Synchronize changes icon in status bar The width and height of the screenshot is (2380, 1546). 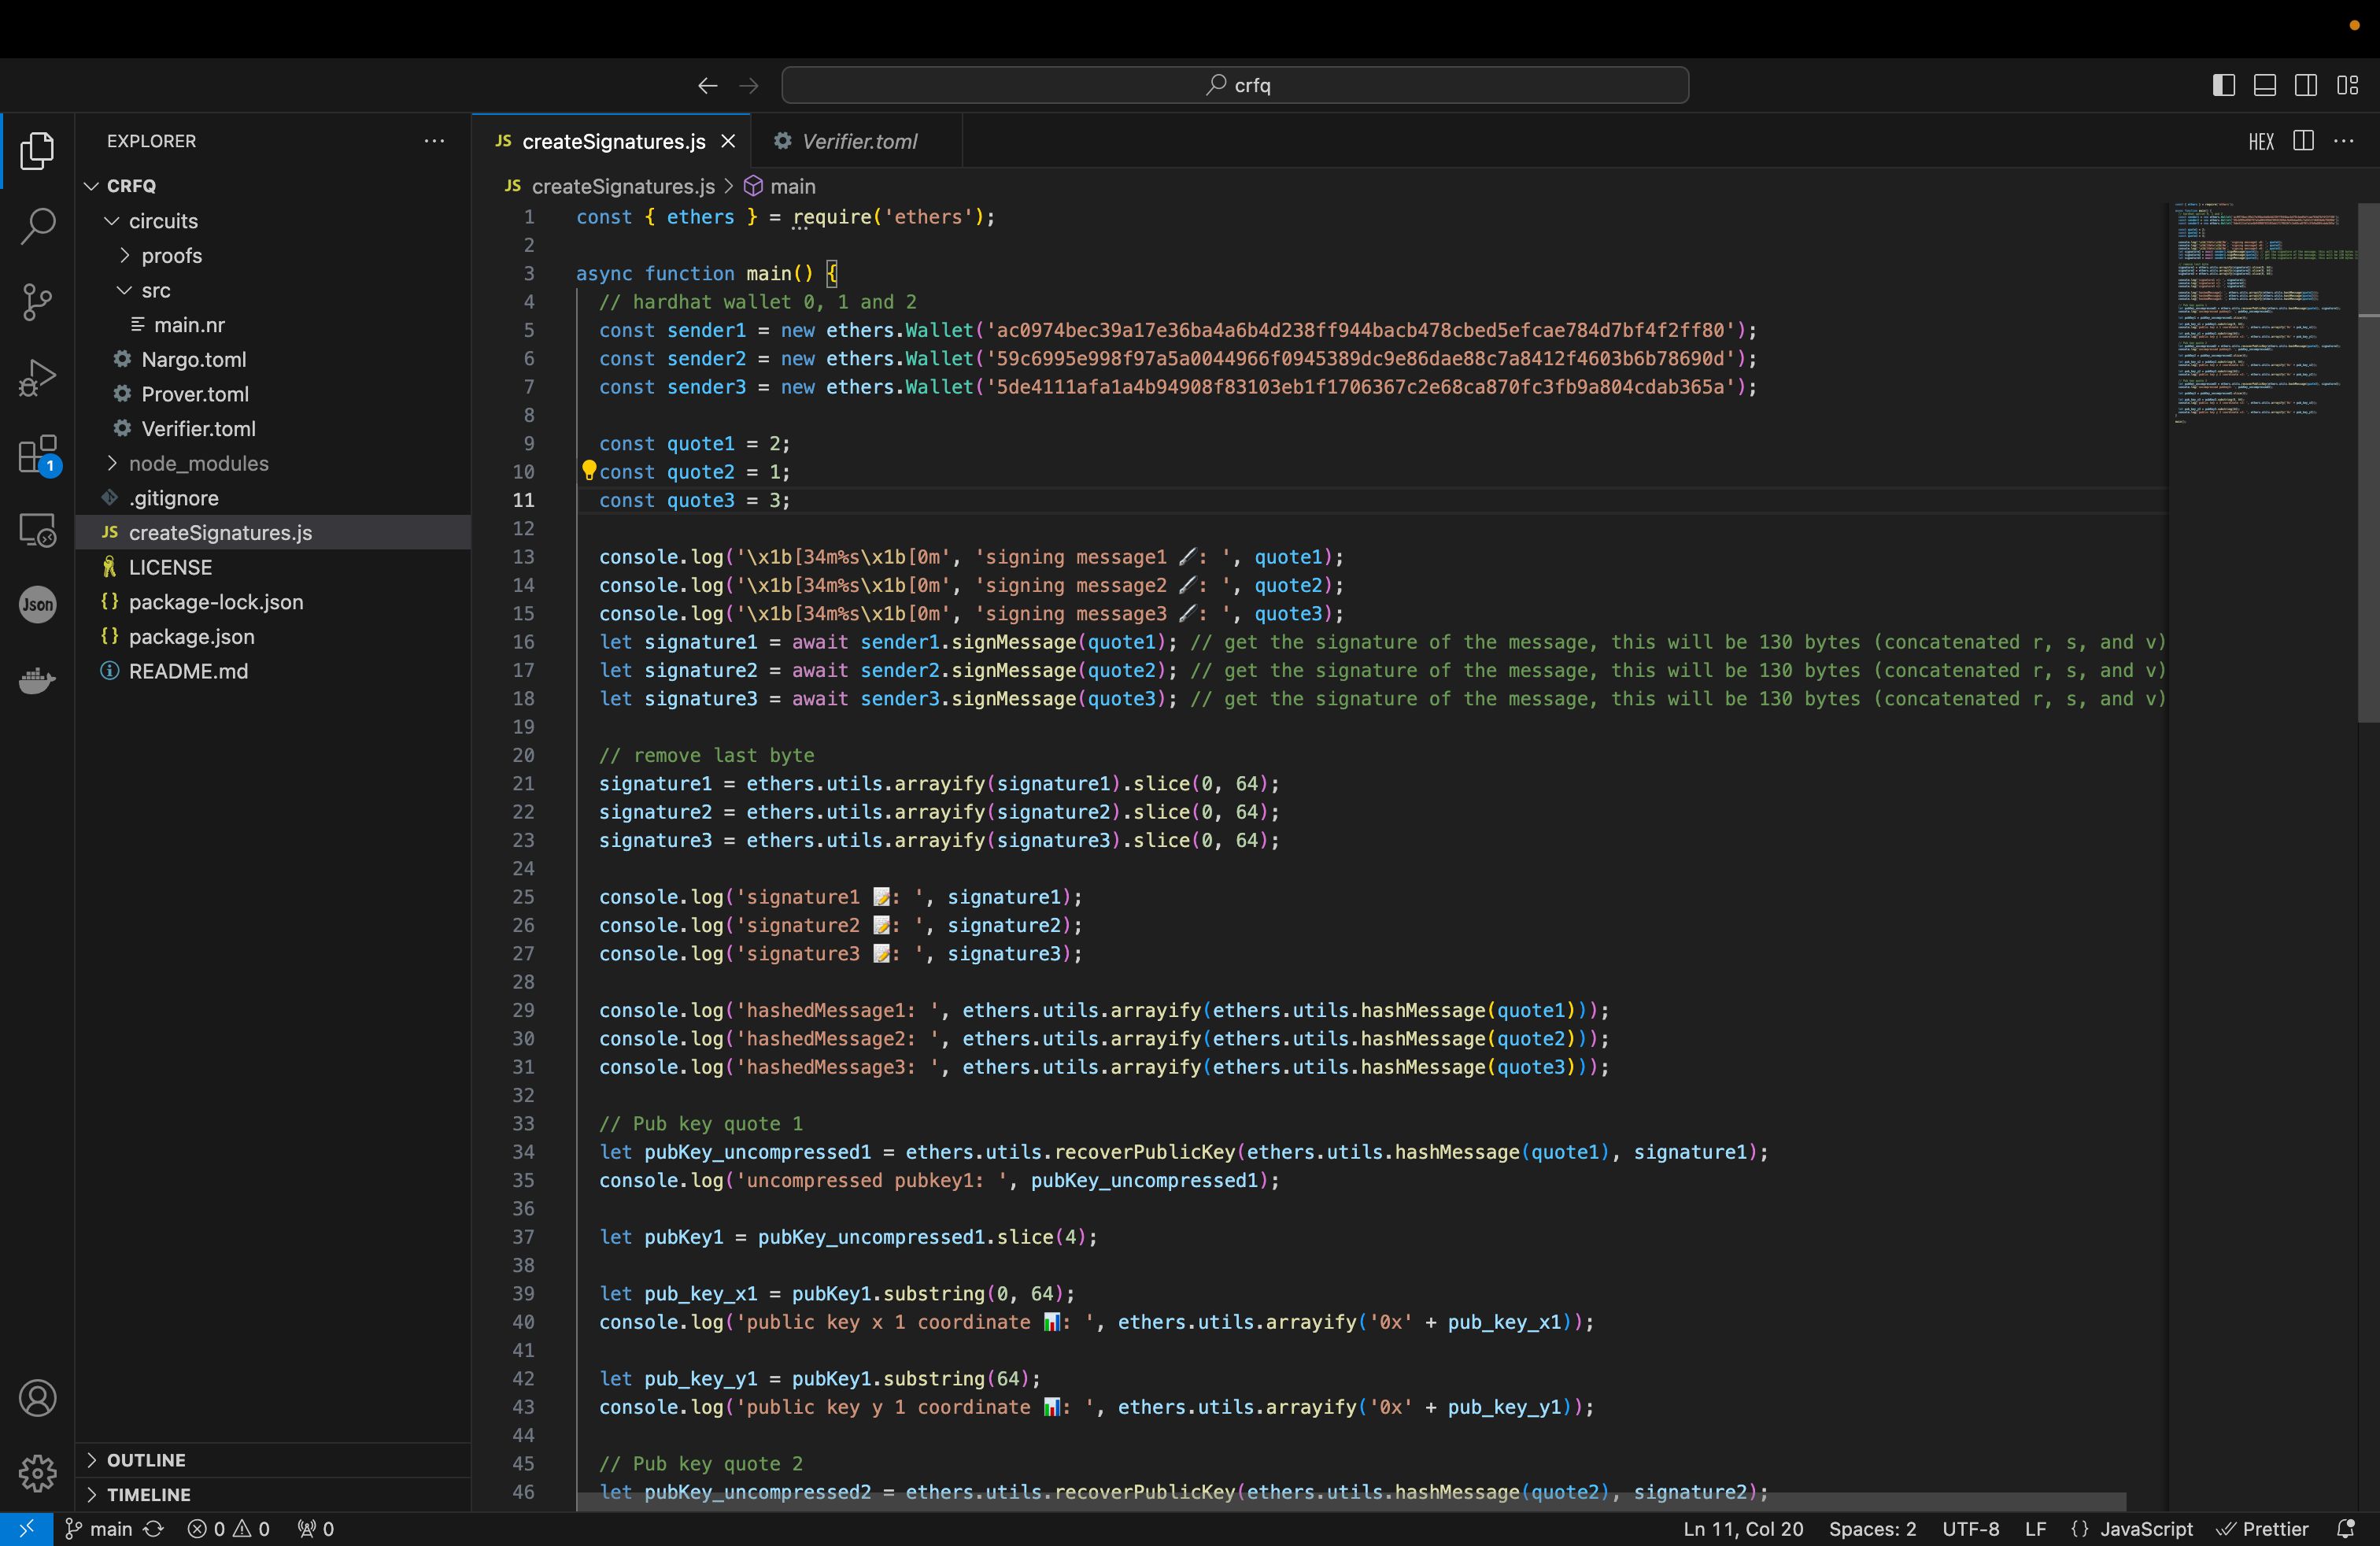point(153,1529)
